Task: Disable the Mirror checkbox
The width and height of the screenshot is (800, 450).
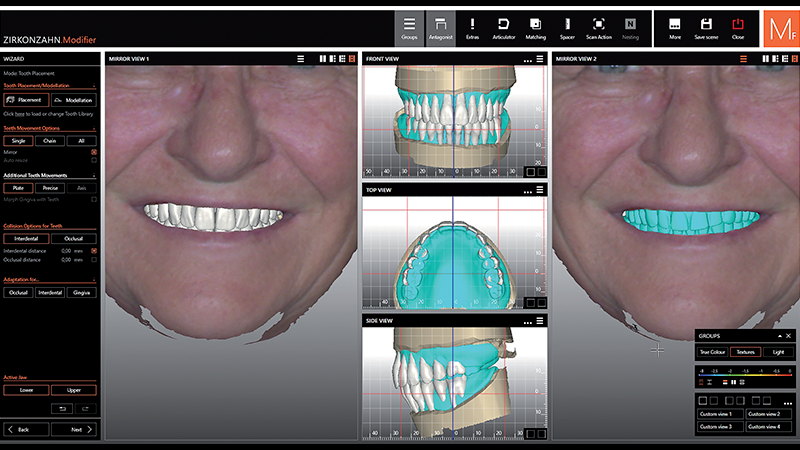Action: tap(94, 152)
